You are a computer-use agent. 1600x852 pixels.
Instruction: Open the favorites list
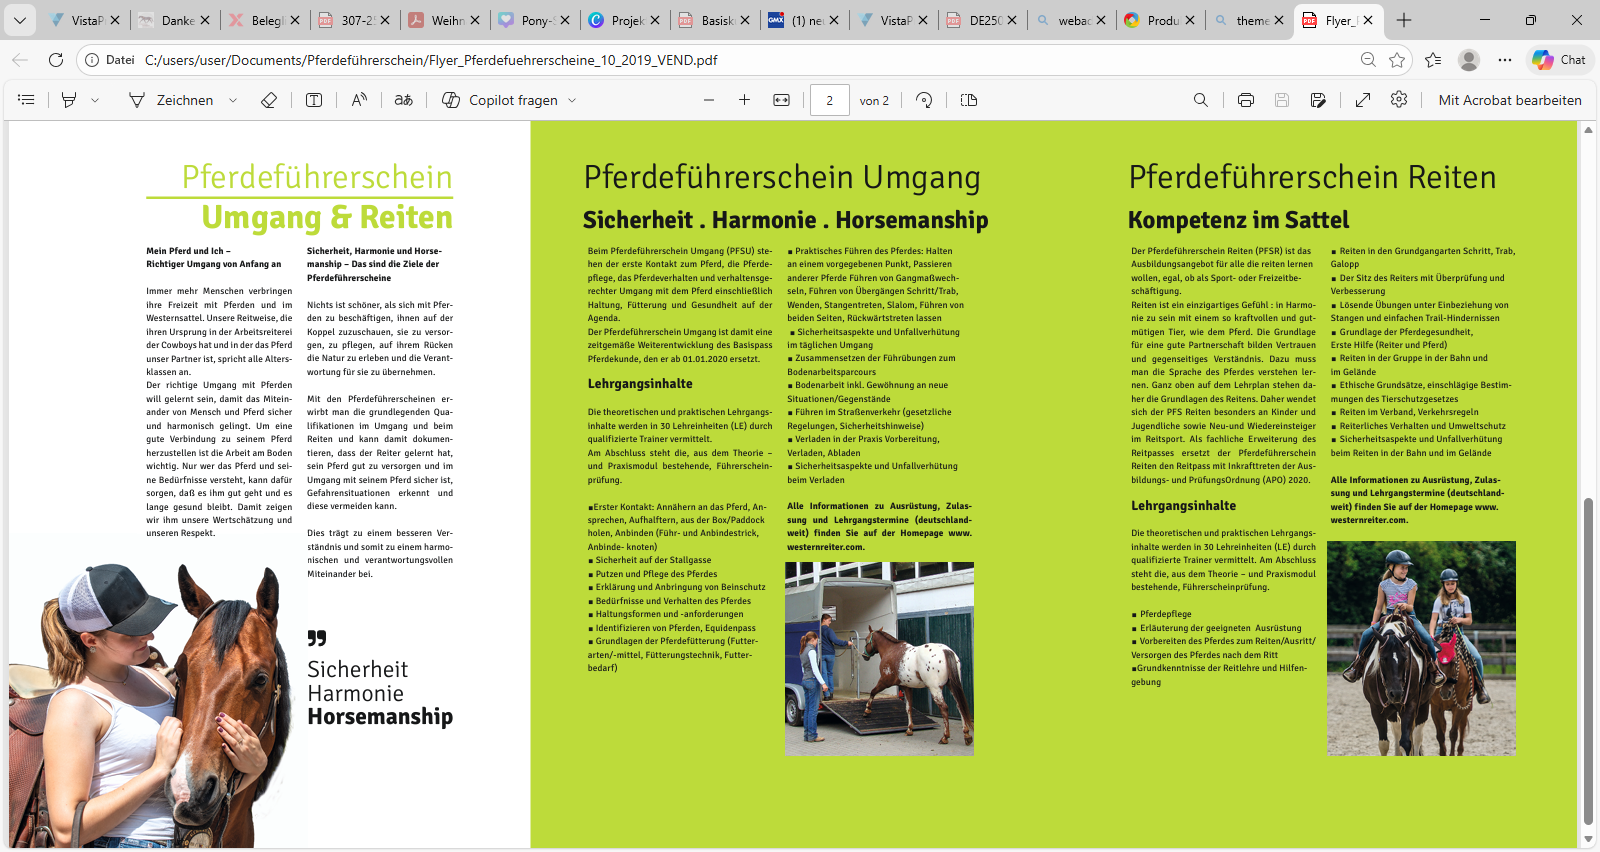[x=1433, y=60]
